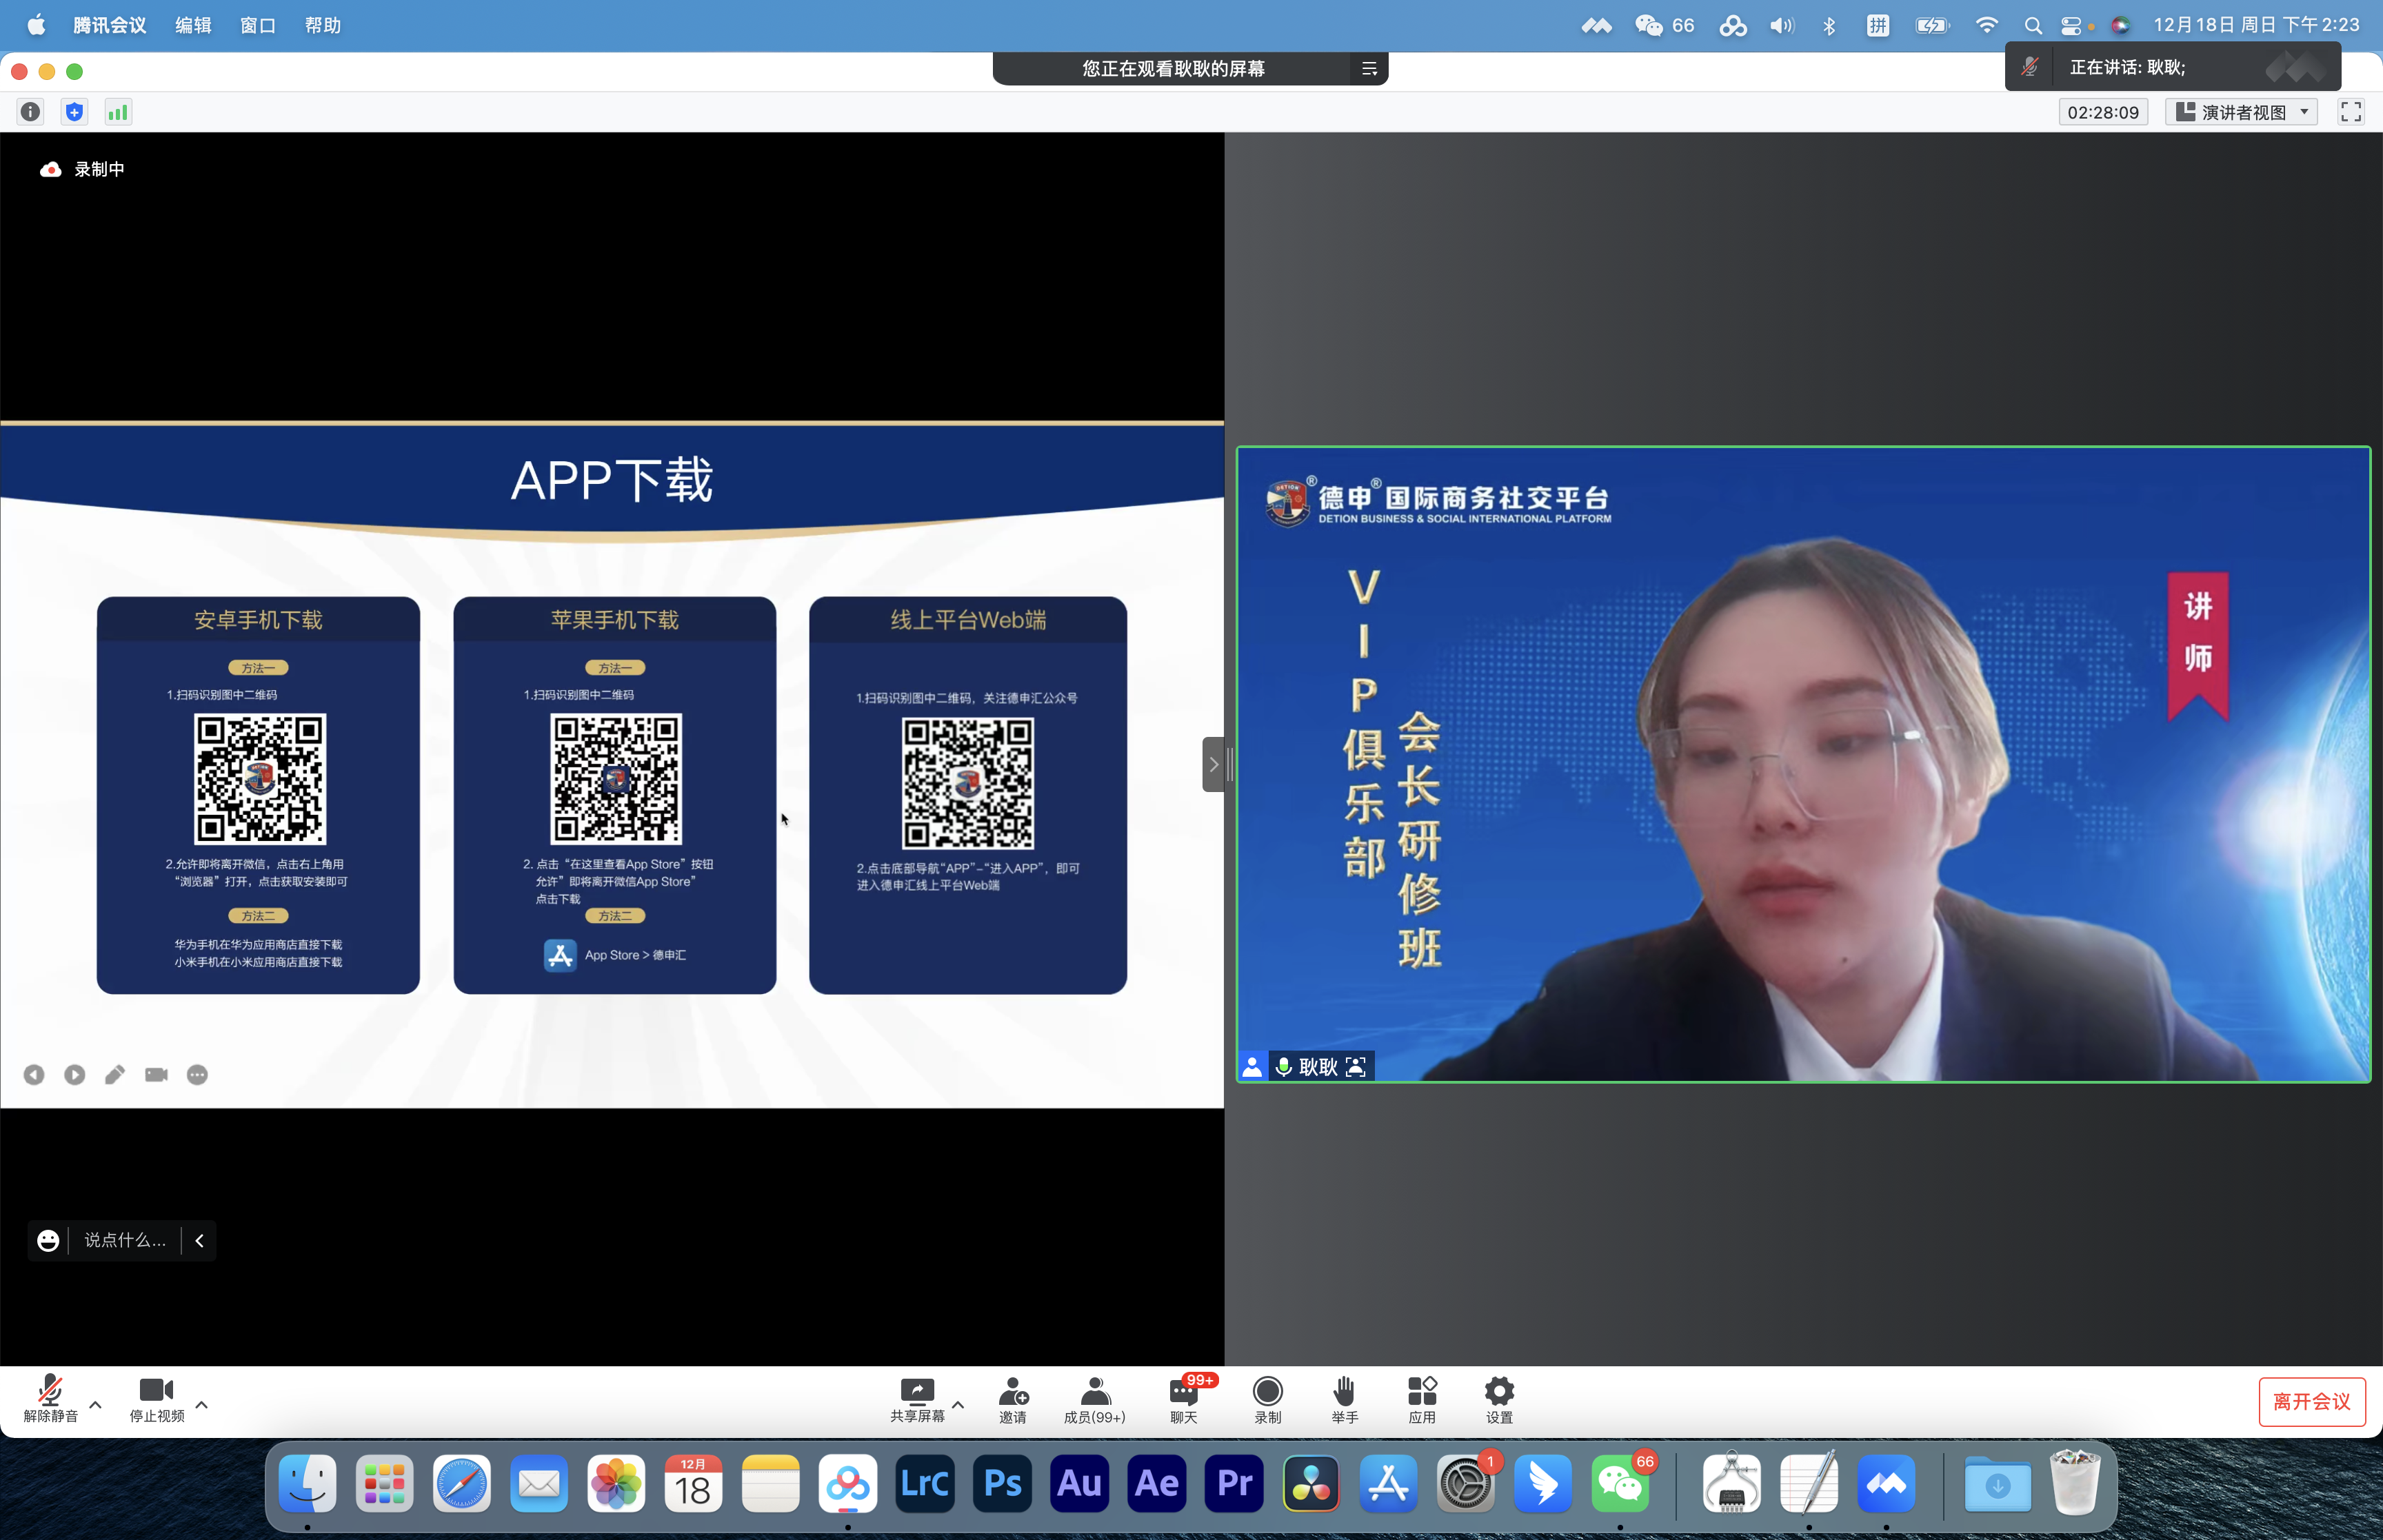The height and width of the screenshot is (1540, 2383).
Task: Open the meeting info icon
Action: click(31, 112)
